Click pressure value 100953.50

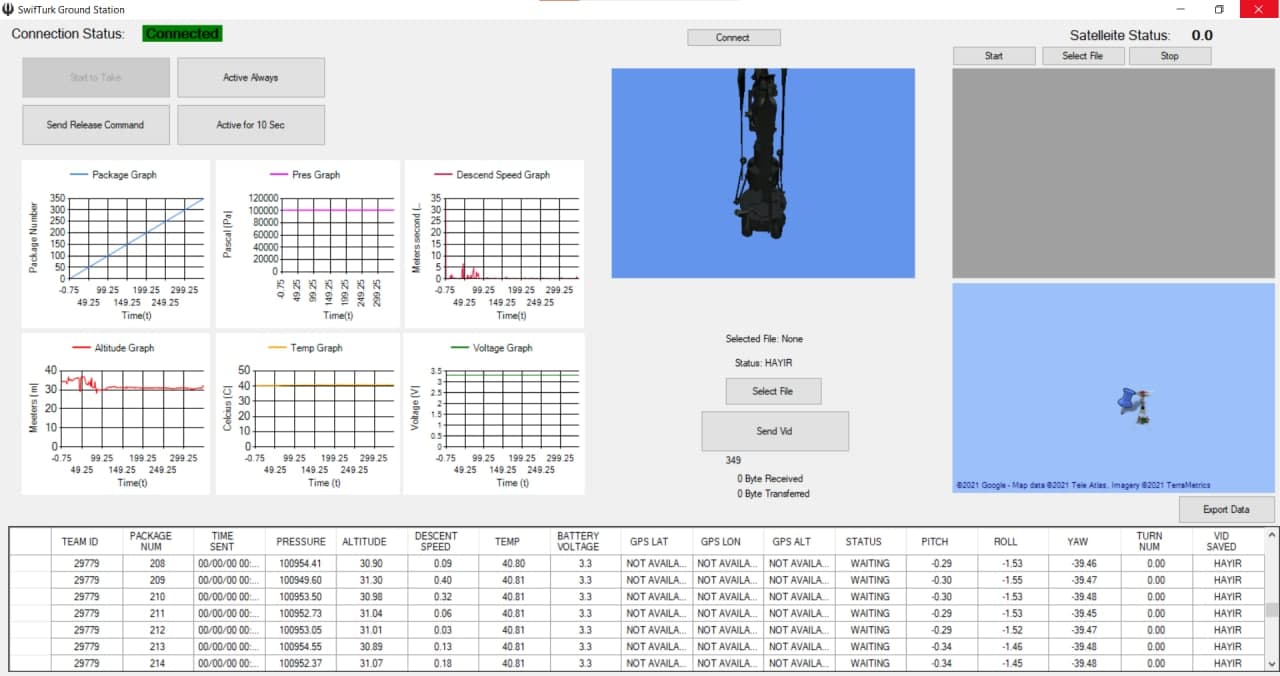pos(301,597)
